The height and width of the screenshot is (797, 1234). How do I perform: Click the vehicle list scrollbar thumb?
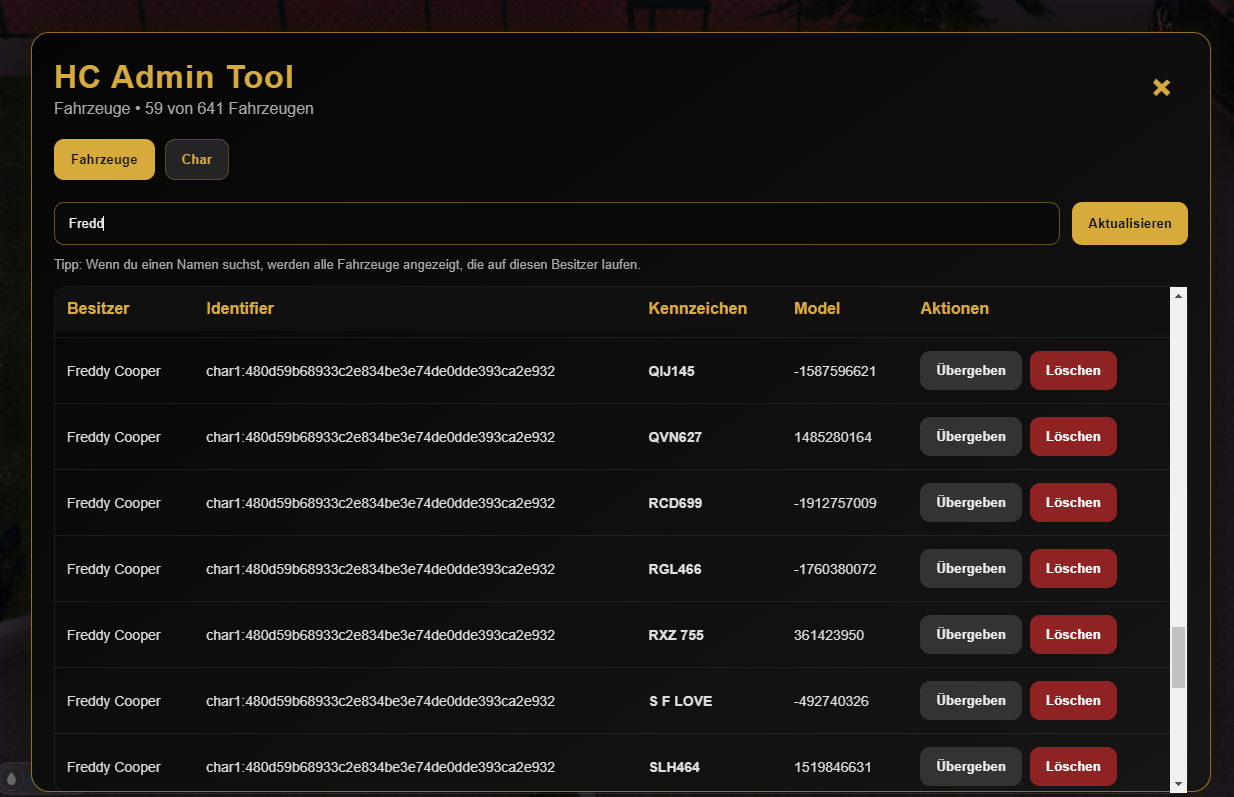click(1178, 657)
